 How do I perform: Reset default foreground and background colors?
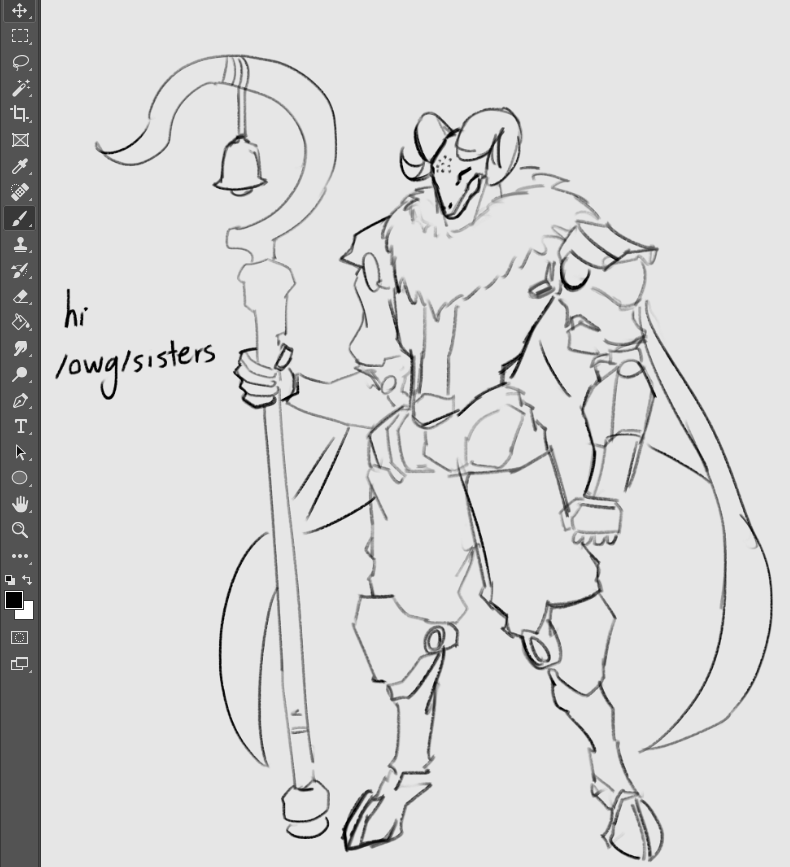coord(10,580)
